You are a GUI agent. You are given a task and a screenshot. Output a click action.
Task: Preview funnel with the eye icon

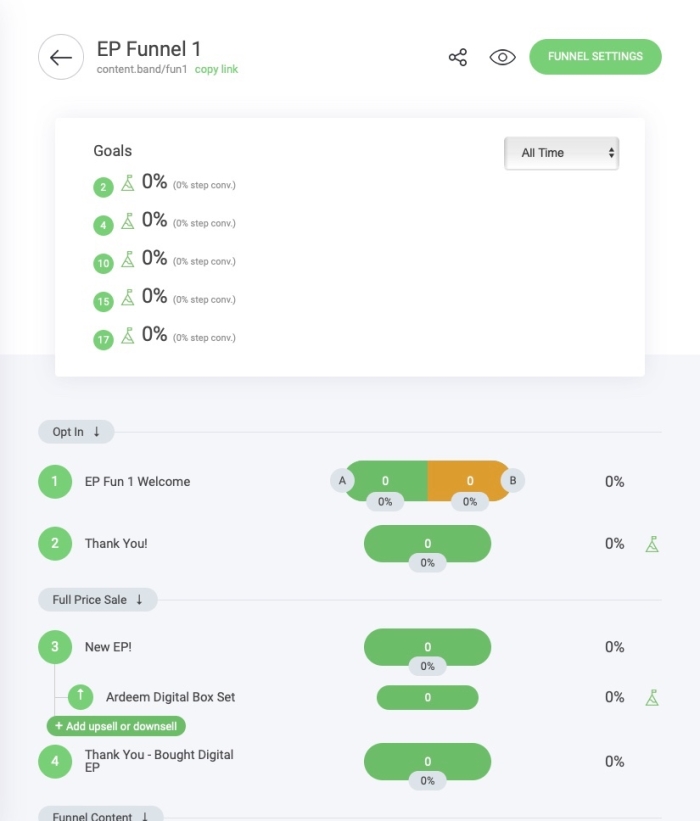(x=503, y=57)
